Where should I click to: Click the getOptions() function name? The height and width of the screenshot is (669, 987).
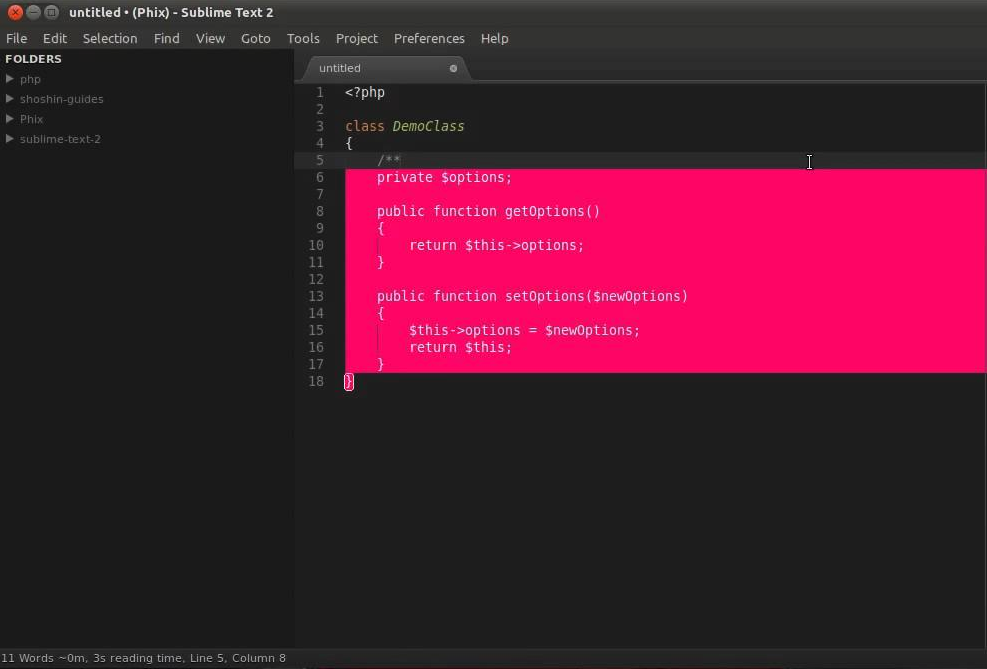point(553,211)
